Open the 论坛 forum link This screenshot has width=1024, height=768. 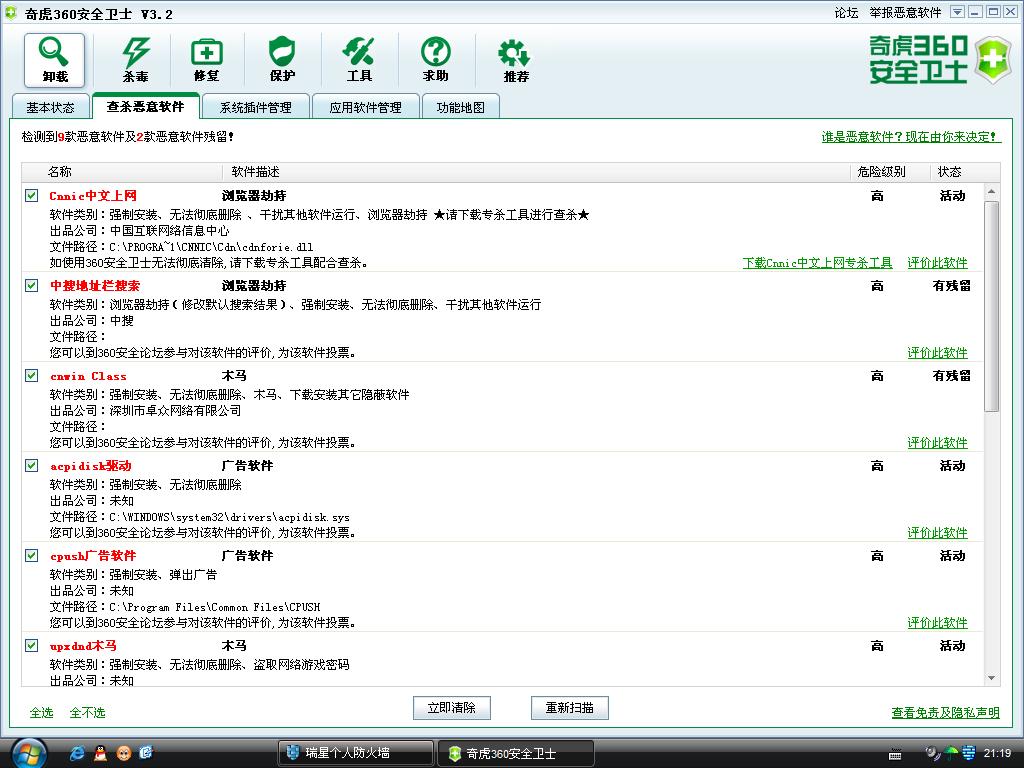tap(846, 12)
